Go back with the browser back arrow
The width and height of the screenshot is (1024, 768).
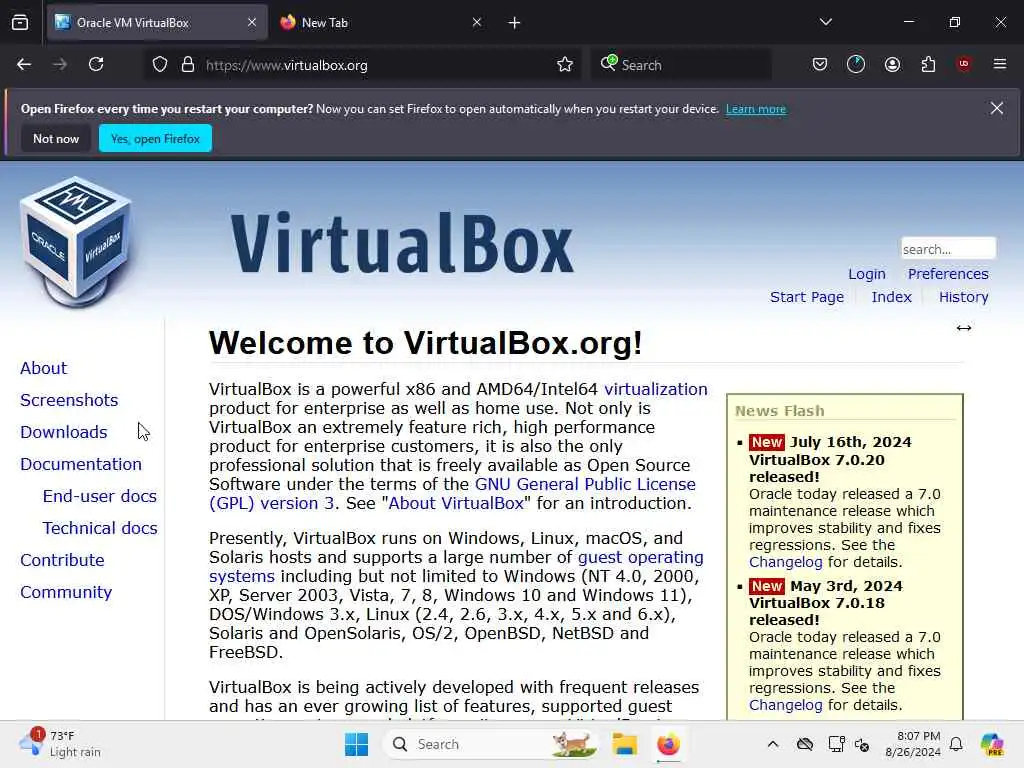pos(24,64)
